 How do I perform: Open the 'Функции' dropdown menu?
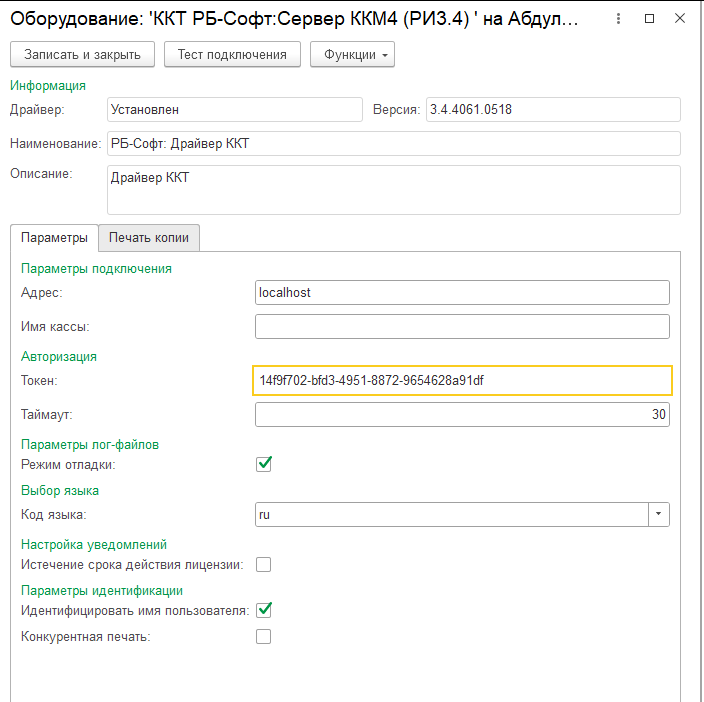pos(352,54)
